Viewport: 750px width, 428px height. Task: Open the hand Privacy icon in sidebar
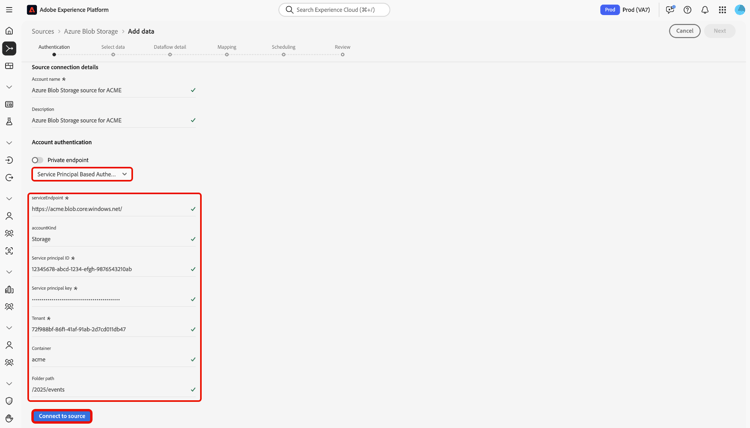coord(9,418)
